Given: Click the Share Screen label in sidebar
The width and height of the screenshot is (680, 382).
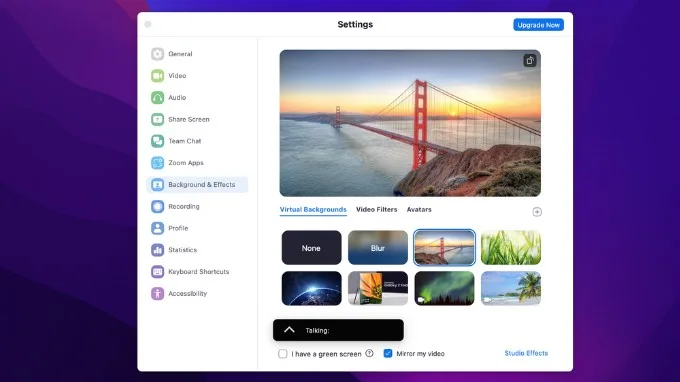Looking at the screenshot, I should pos(189,119).
